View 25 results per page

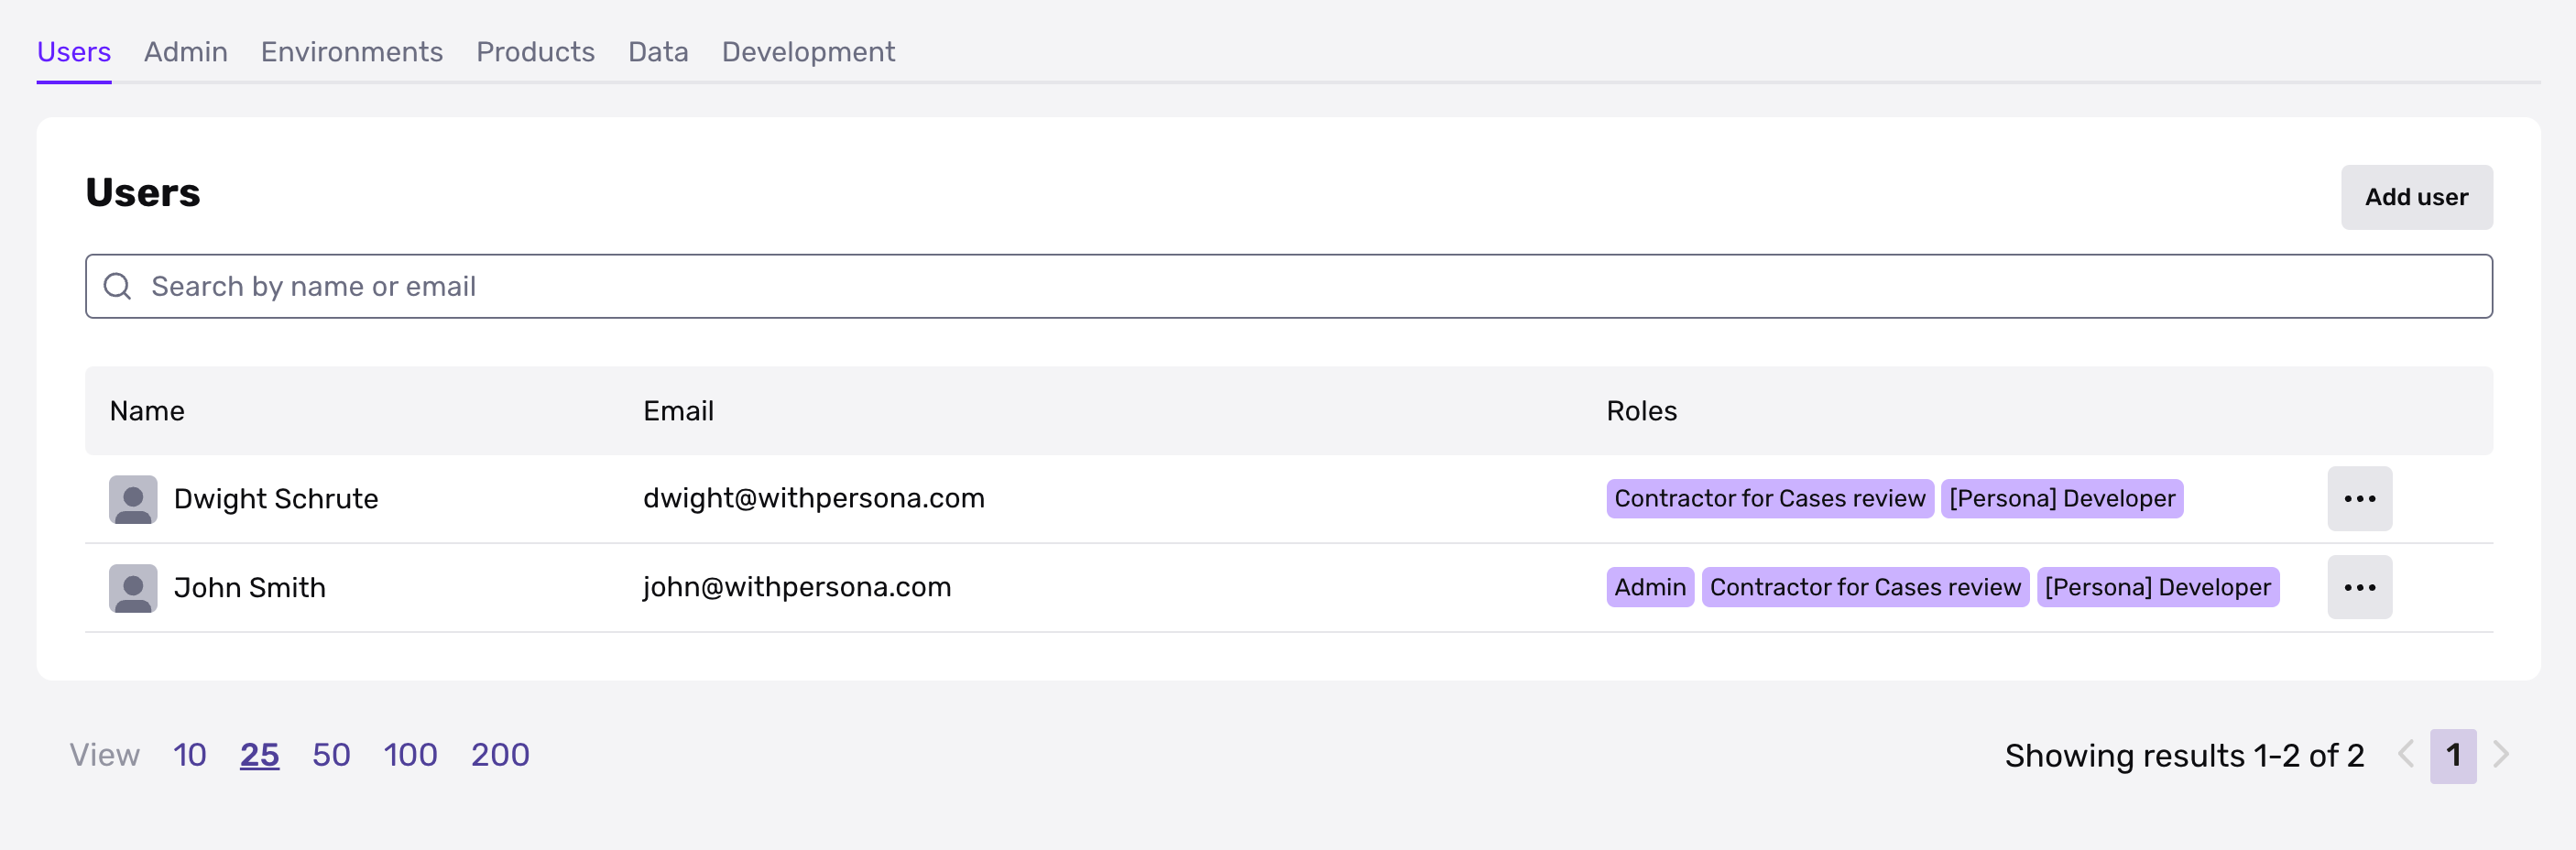click(259, 755)
